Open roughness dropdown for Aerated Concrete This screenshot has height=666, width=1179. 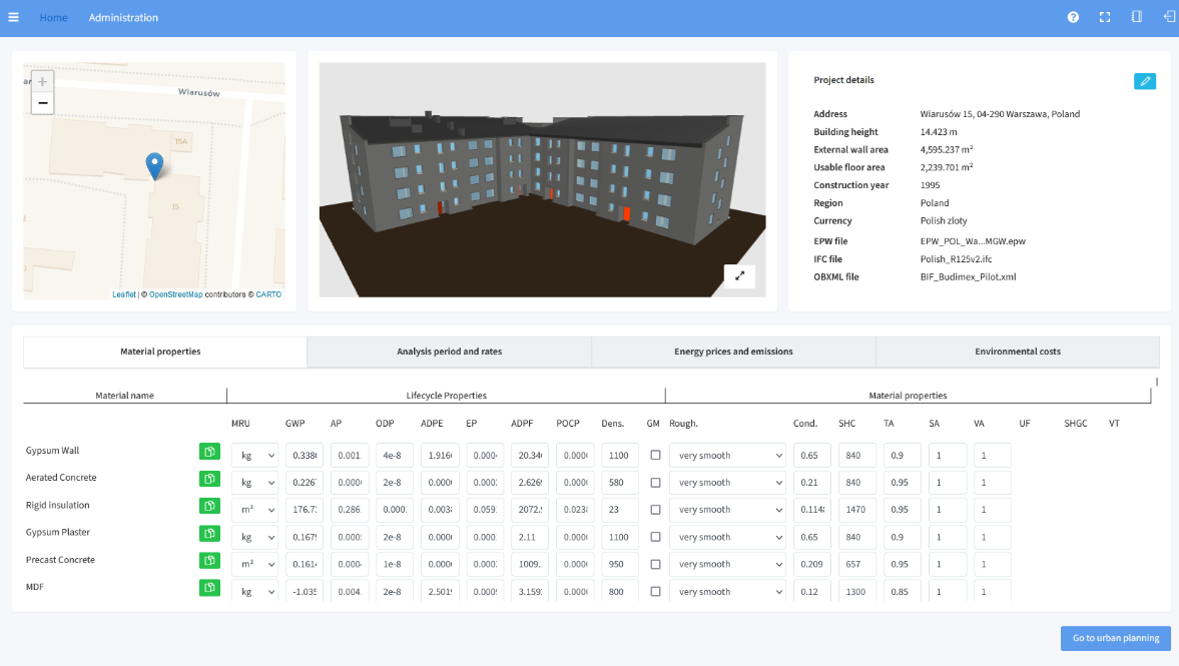727,483
